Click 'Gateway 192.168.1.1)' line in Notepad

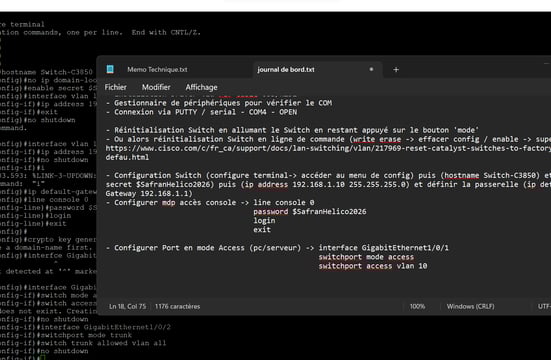point(149,193)
